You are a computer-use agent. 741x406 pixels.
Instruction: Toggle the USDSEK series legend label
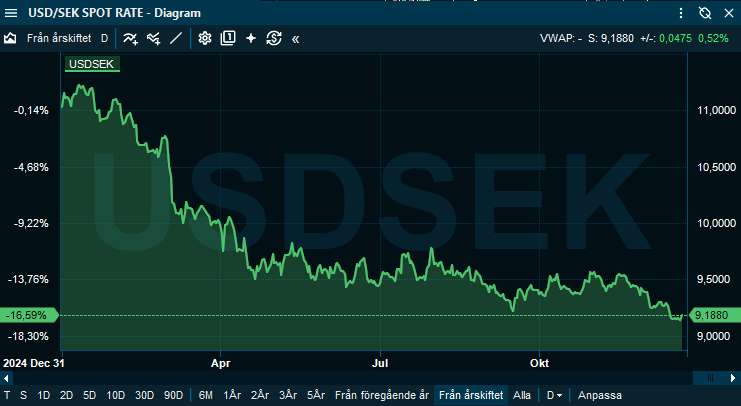91,64
